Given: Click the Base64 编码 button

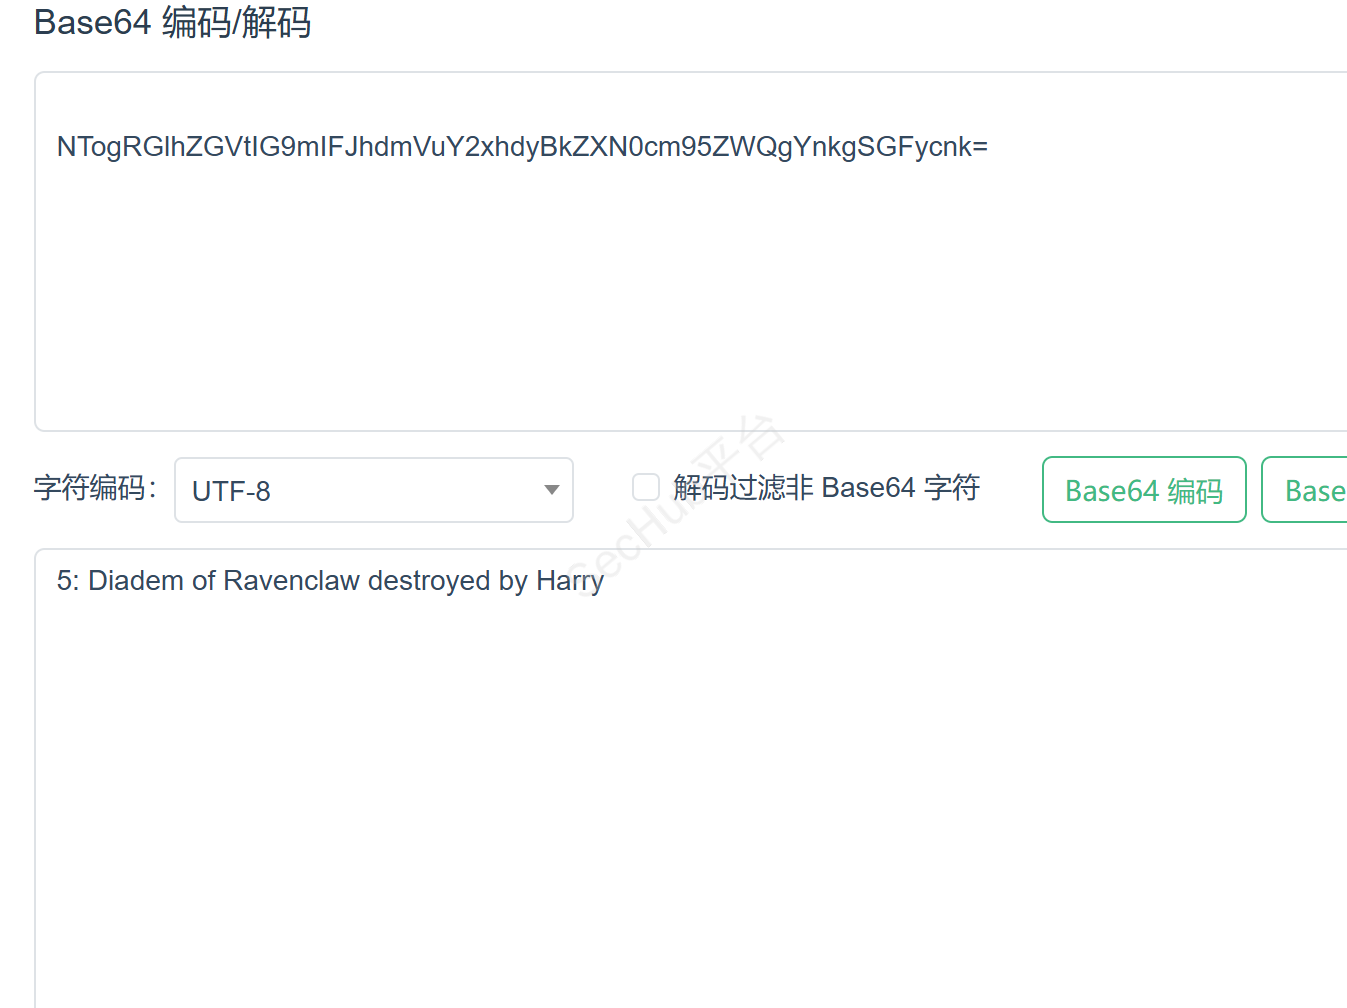Looking at the screenshot, I should click(x=1144, y=490).
